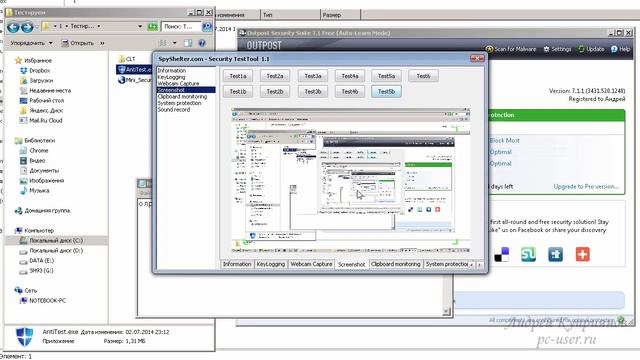Click the captured screenshot preview image
Viewport: 640px width, 360px height.
click(351, 181)
